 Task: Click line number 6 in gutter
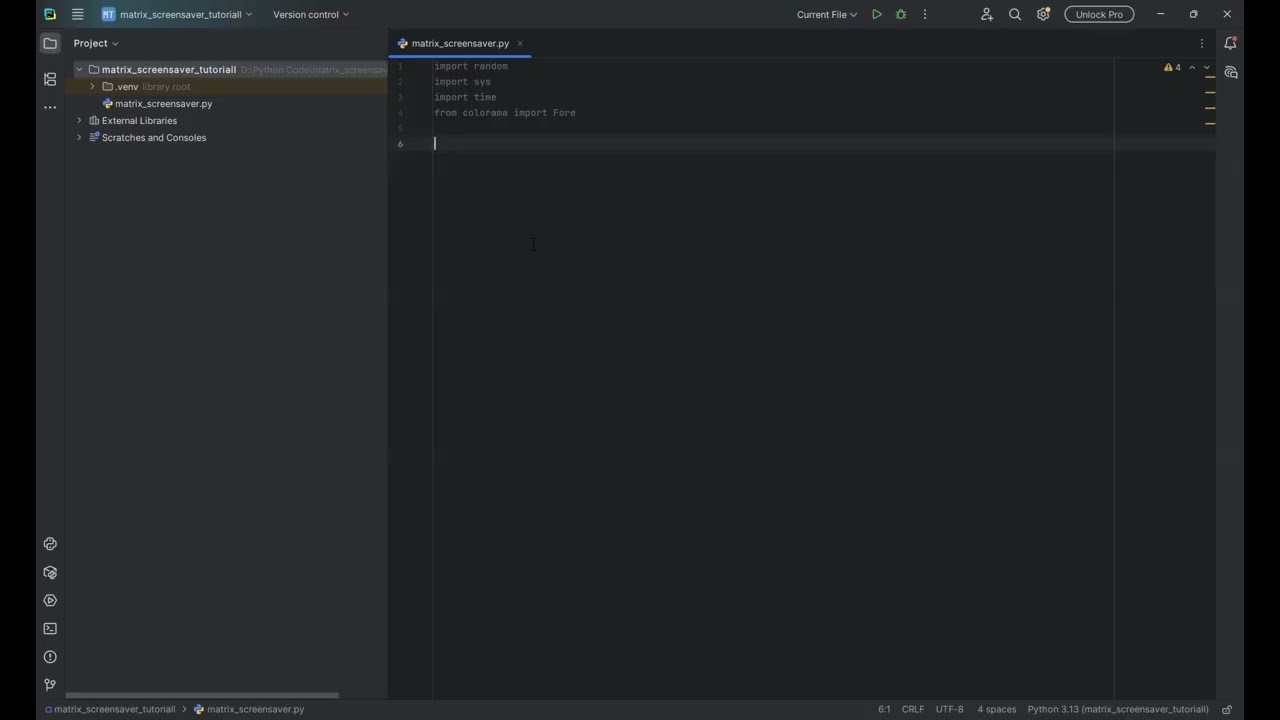(x=400, y=144)
